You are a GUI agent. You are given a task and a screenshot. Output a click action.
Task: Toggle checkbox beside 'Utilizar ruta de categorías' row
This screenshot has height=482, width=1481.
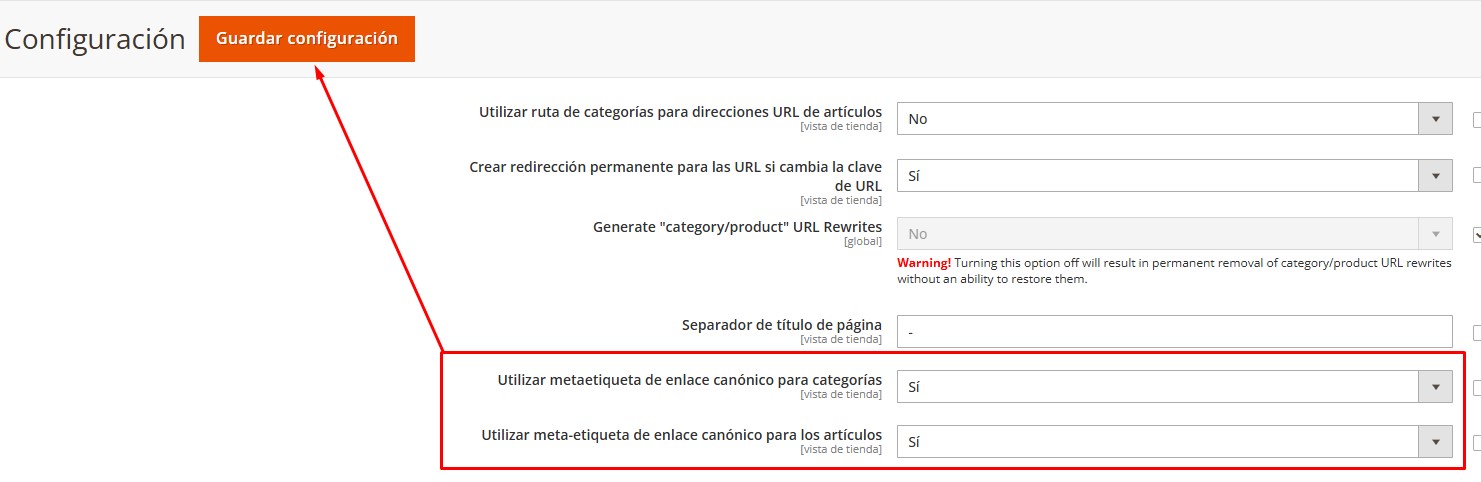tap(1477, 120)
